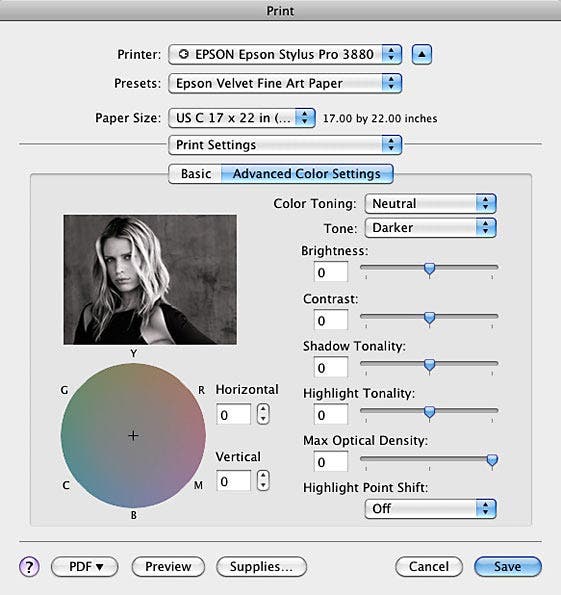Switch to the Basic tab
The width and height of the screenshot is (561, 595).
click(195, 174)
